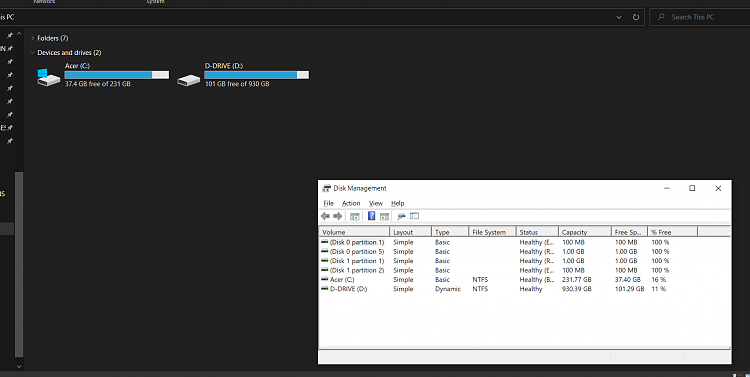The width and height of the screenshot is (750, 377).
Task: Click the Connect/Refresh disk toolbar icon
Action: point(401,216)
